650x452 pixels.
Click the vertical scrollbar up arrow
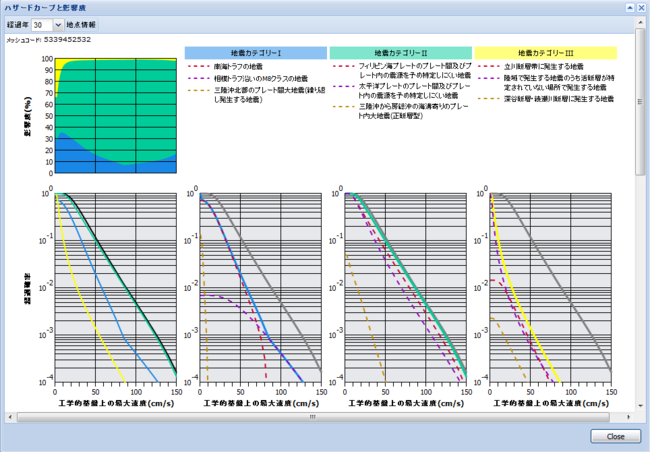(x=640, y=21)
